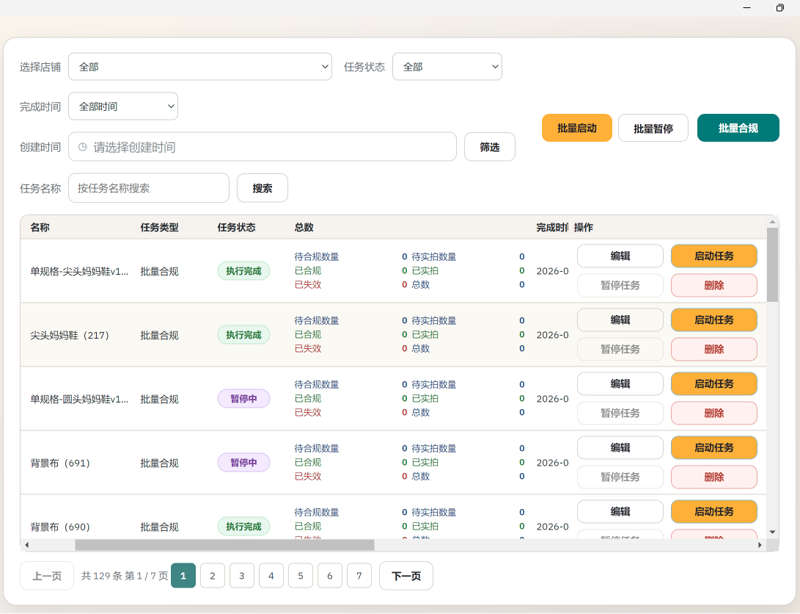Click the 共 129 条 第 1 / 7 页 text
Image resolution: width=800 pixels, height=614 pixels.
tap(124, 576)
